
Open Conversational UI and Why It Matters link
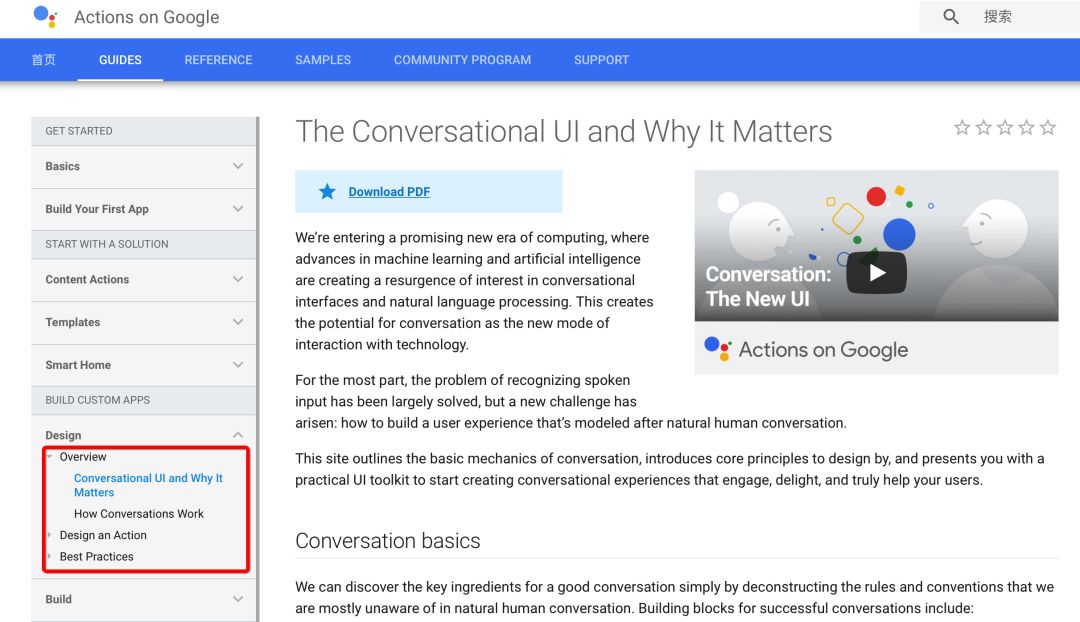pyautogui.click(x=148, y=485)
